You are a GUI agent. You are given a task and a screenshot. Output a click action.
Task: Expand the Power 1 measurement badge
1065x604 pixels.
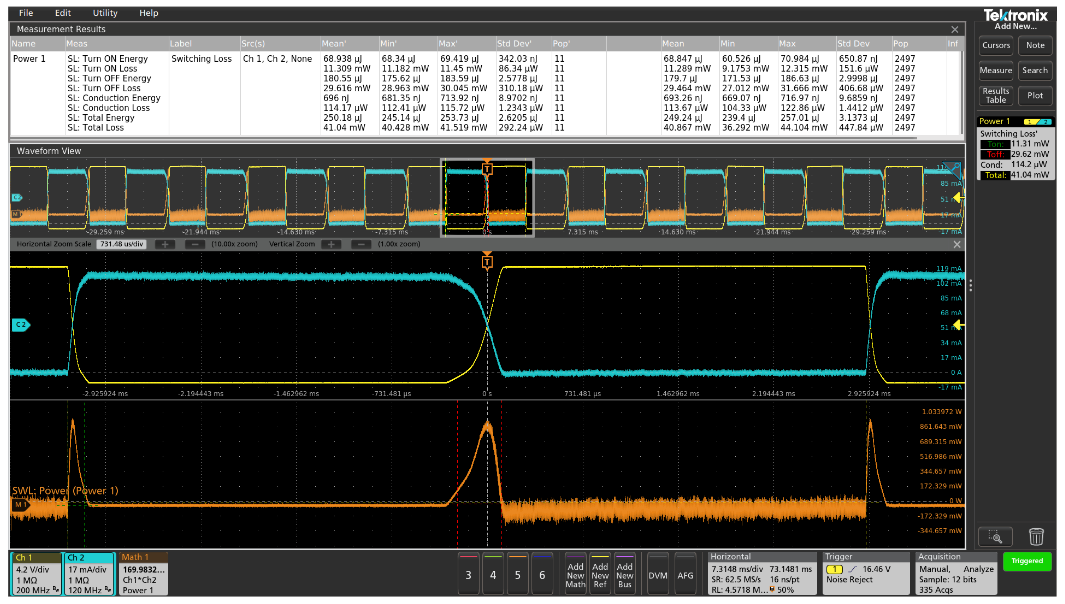click(x=1014, y=148)
